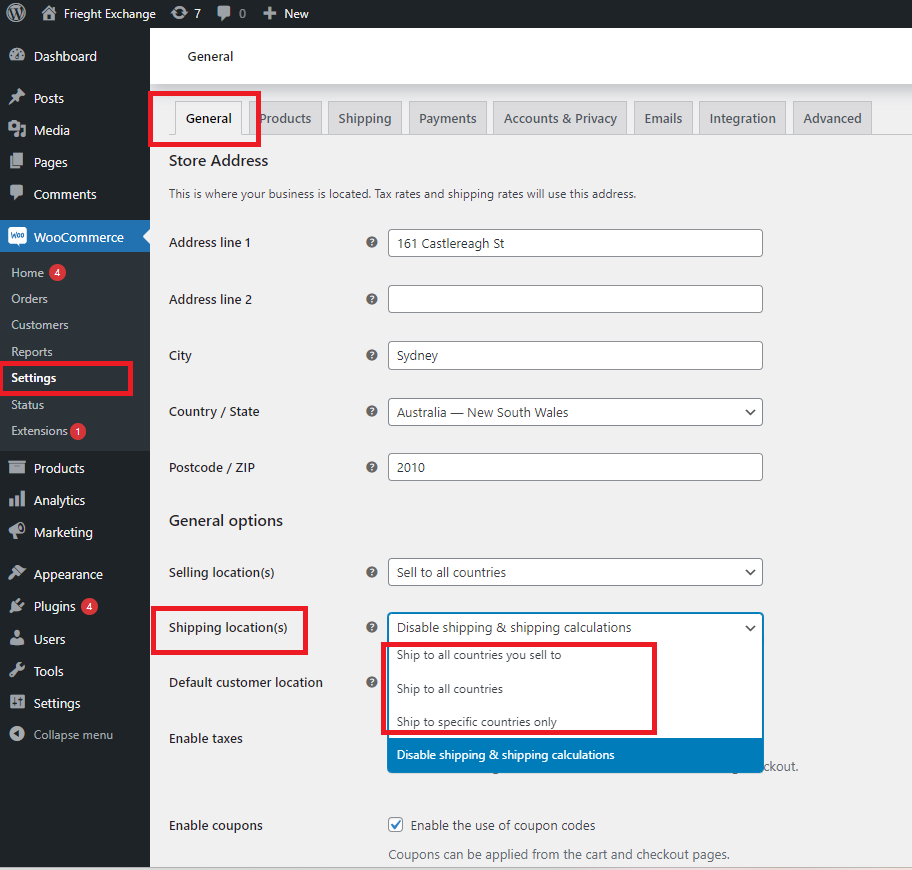Image resolution: width=912 pixels, height=870 pixels.
Task: Switch to the General tab
Action: tap(208, 118)
